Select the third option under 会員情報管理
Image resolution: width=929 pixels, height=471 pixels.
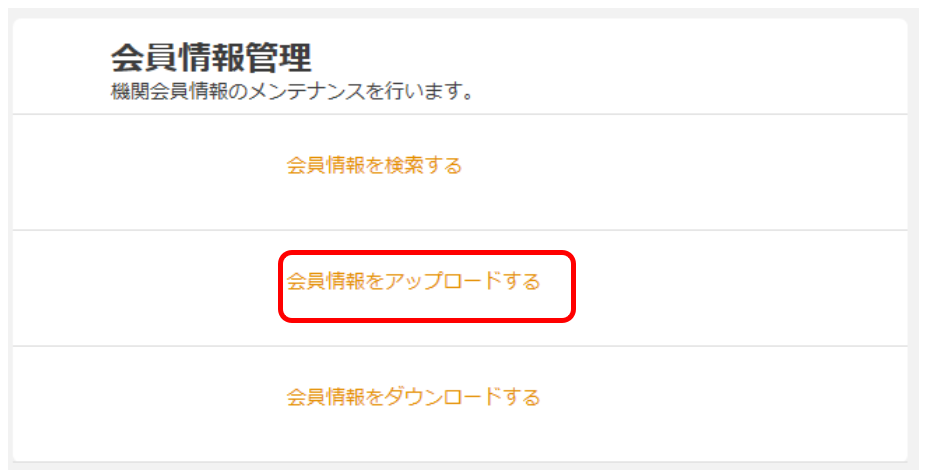[x=413, y=398]
